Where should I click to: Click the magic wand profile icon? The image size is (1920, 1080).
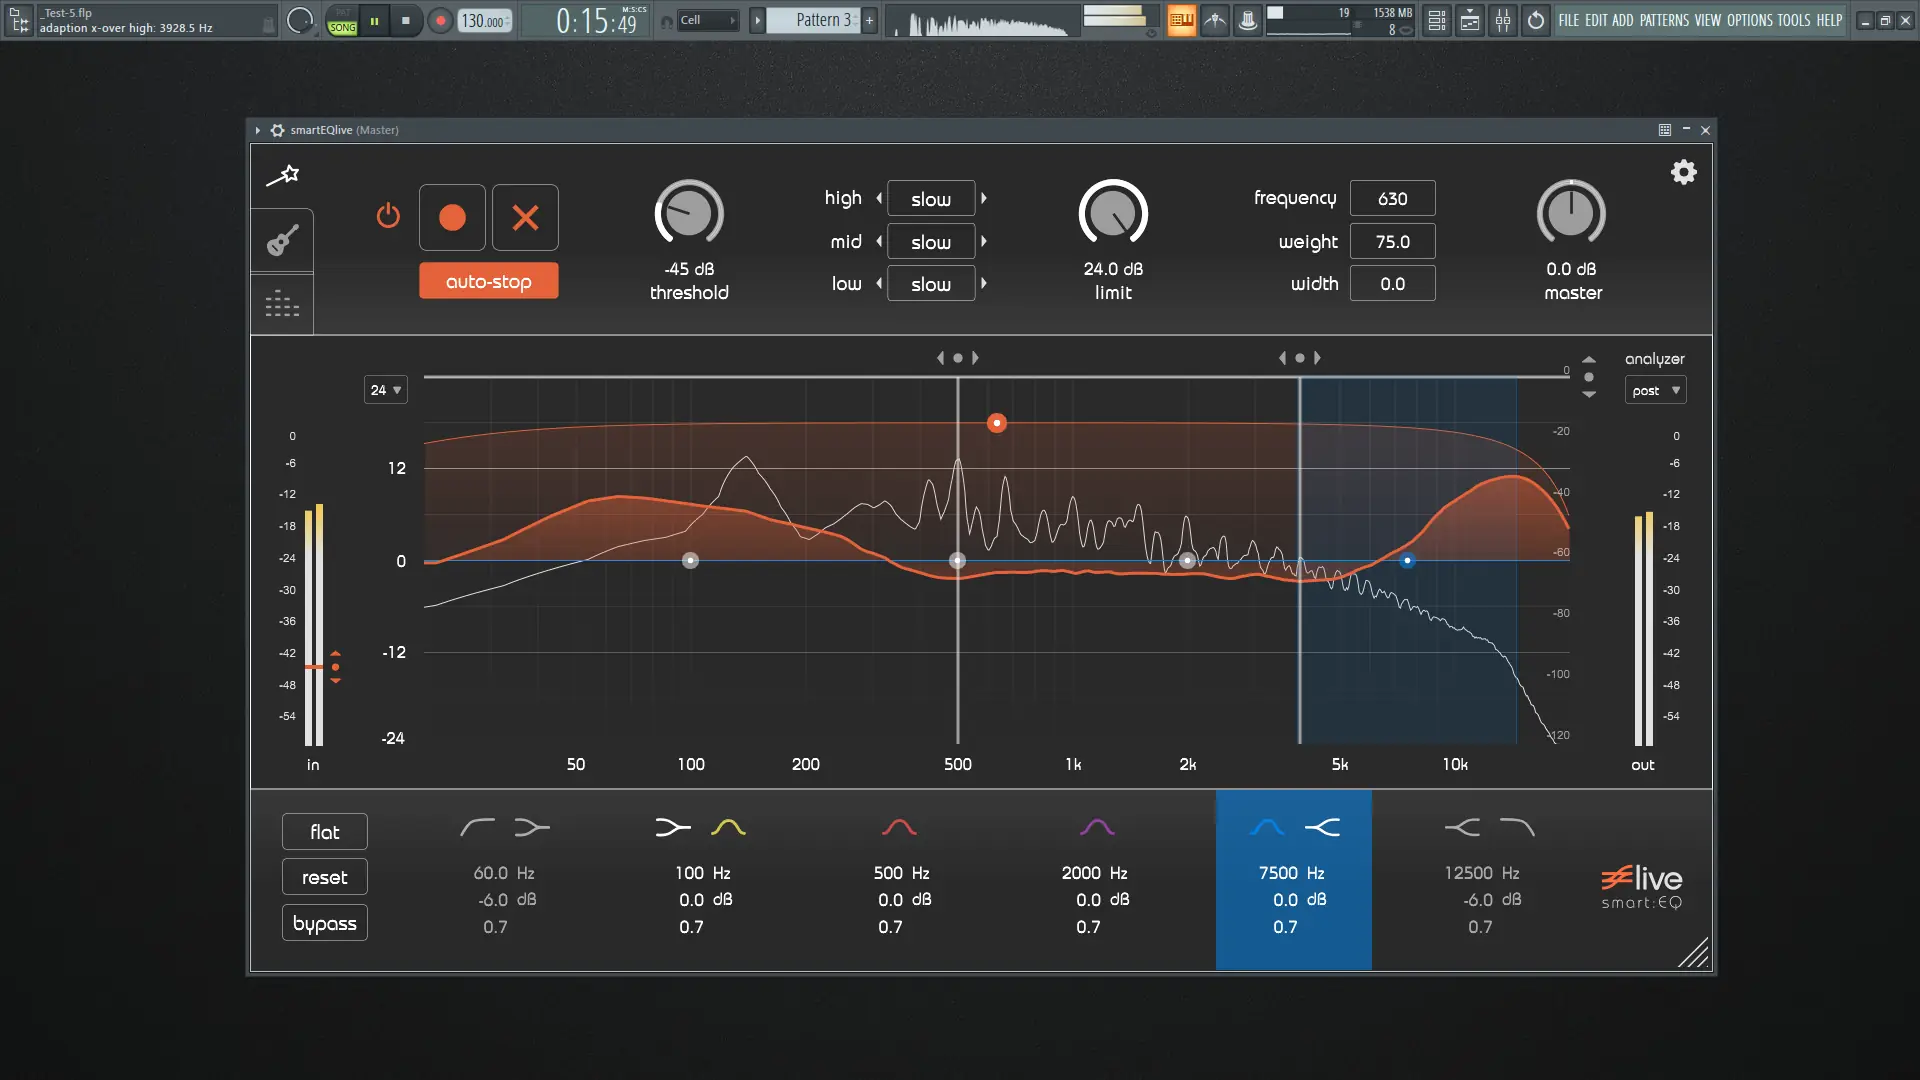(283, 176)
